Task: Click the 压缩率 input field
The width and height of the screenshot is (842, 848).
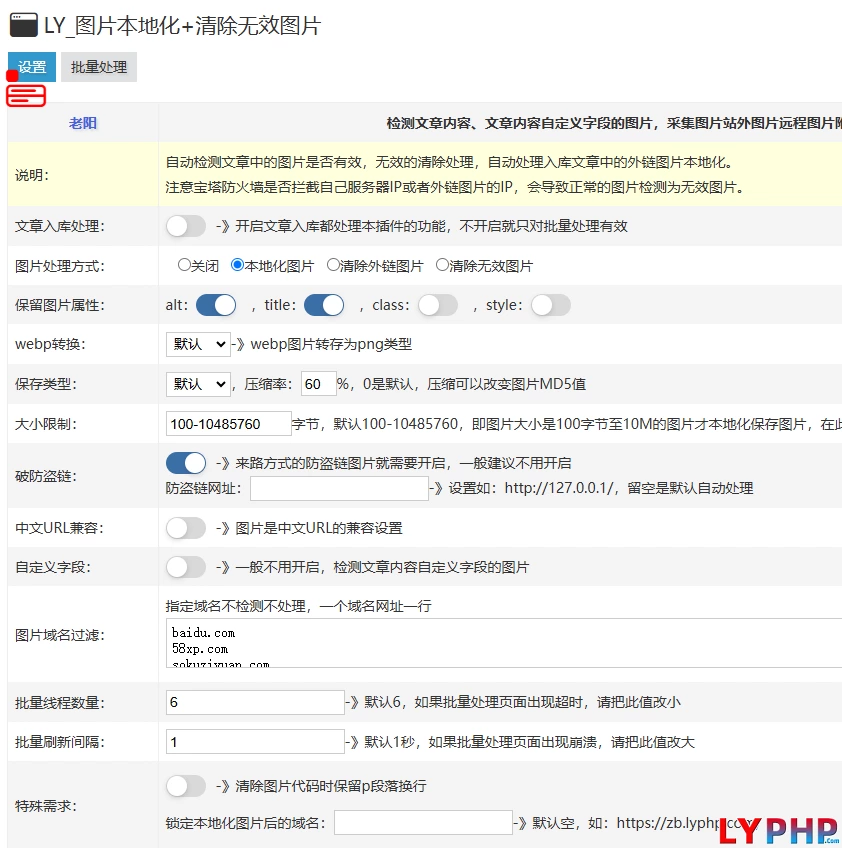Action: tap(318, 384)
